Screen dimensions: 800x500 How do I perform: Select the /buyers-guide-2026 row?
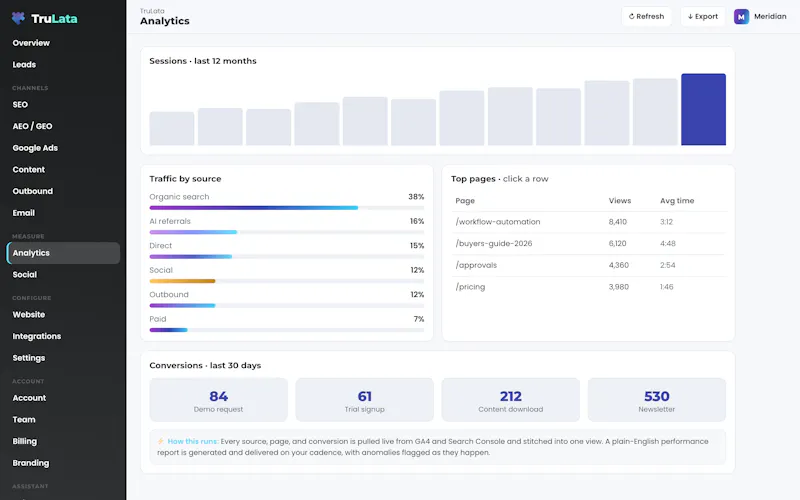tap(588, 243)
